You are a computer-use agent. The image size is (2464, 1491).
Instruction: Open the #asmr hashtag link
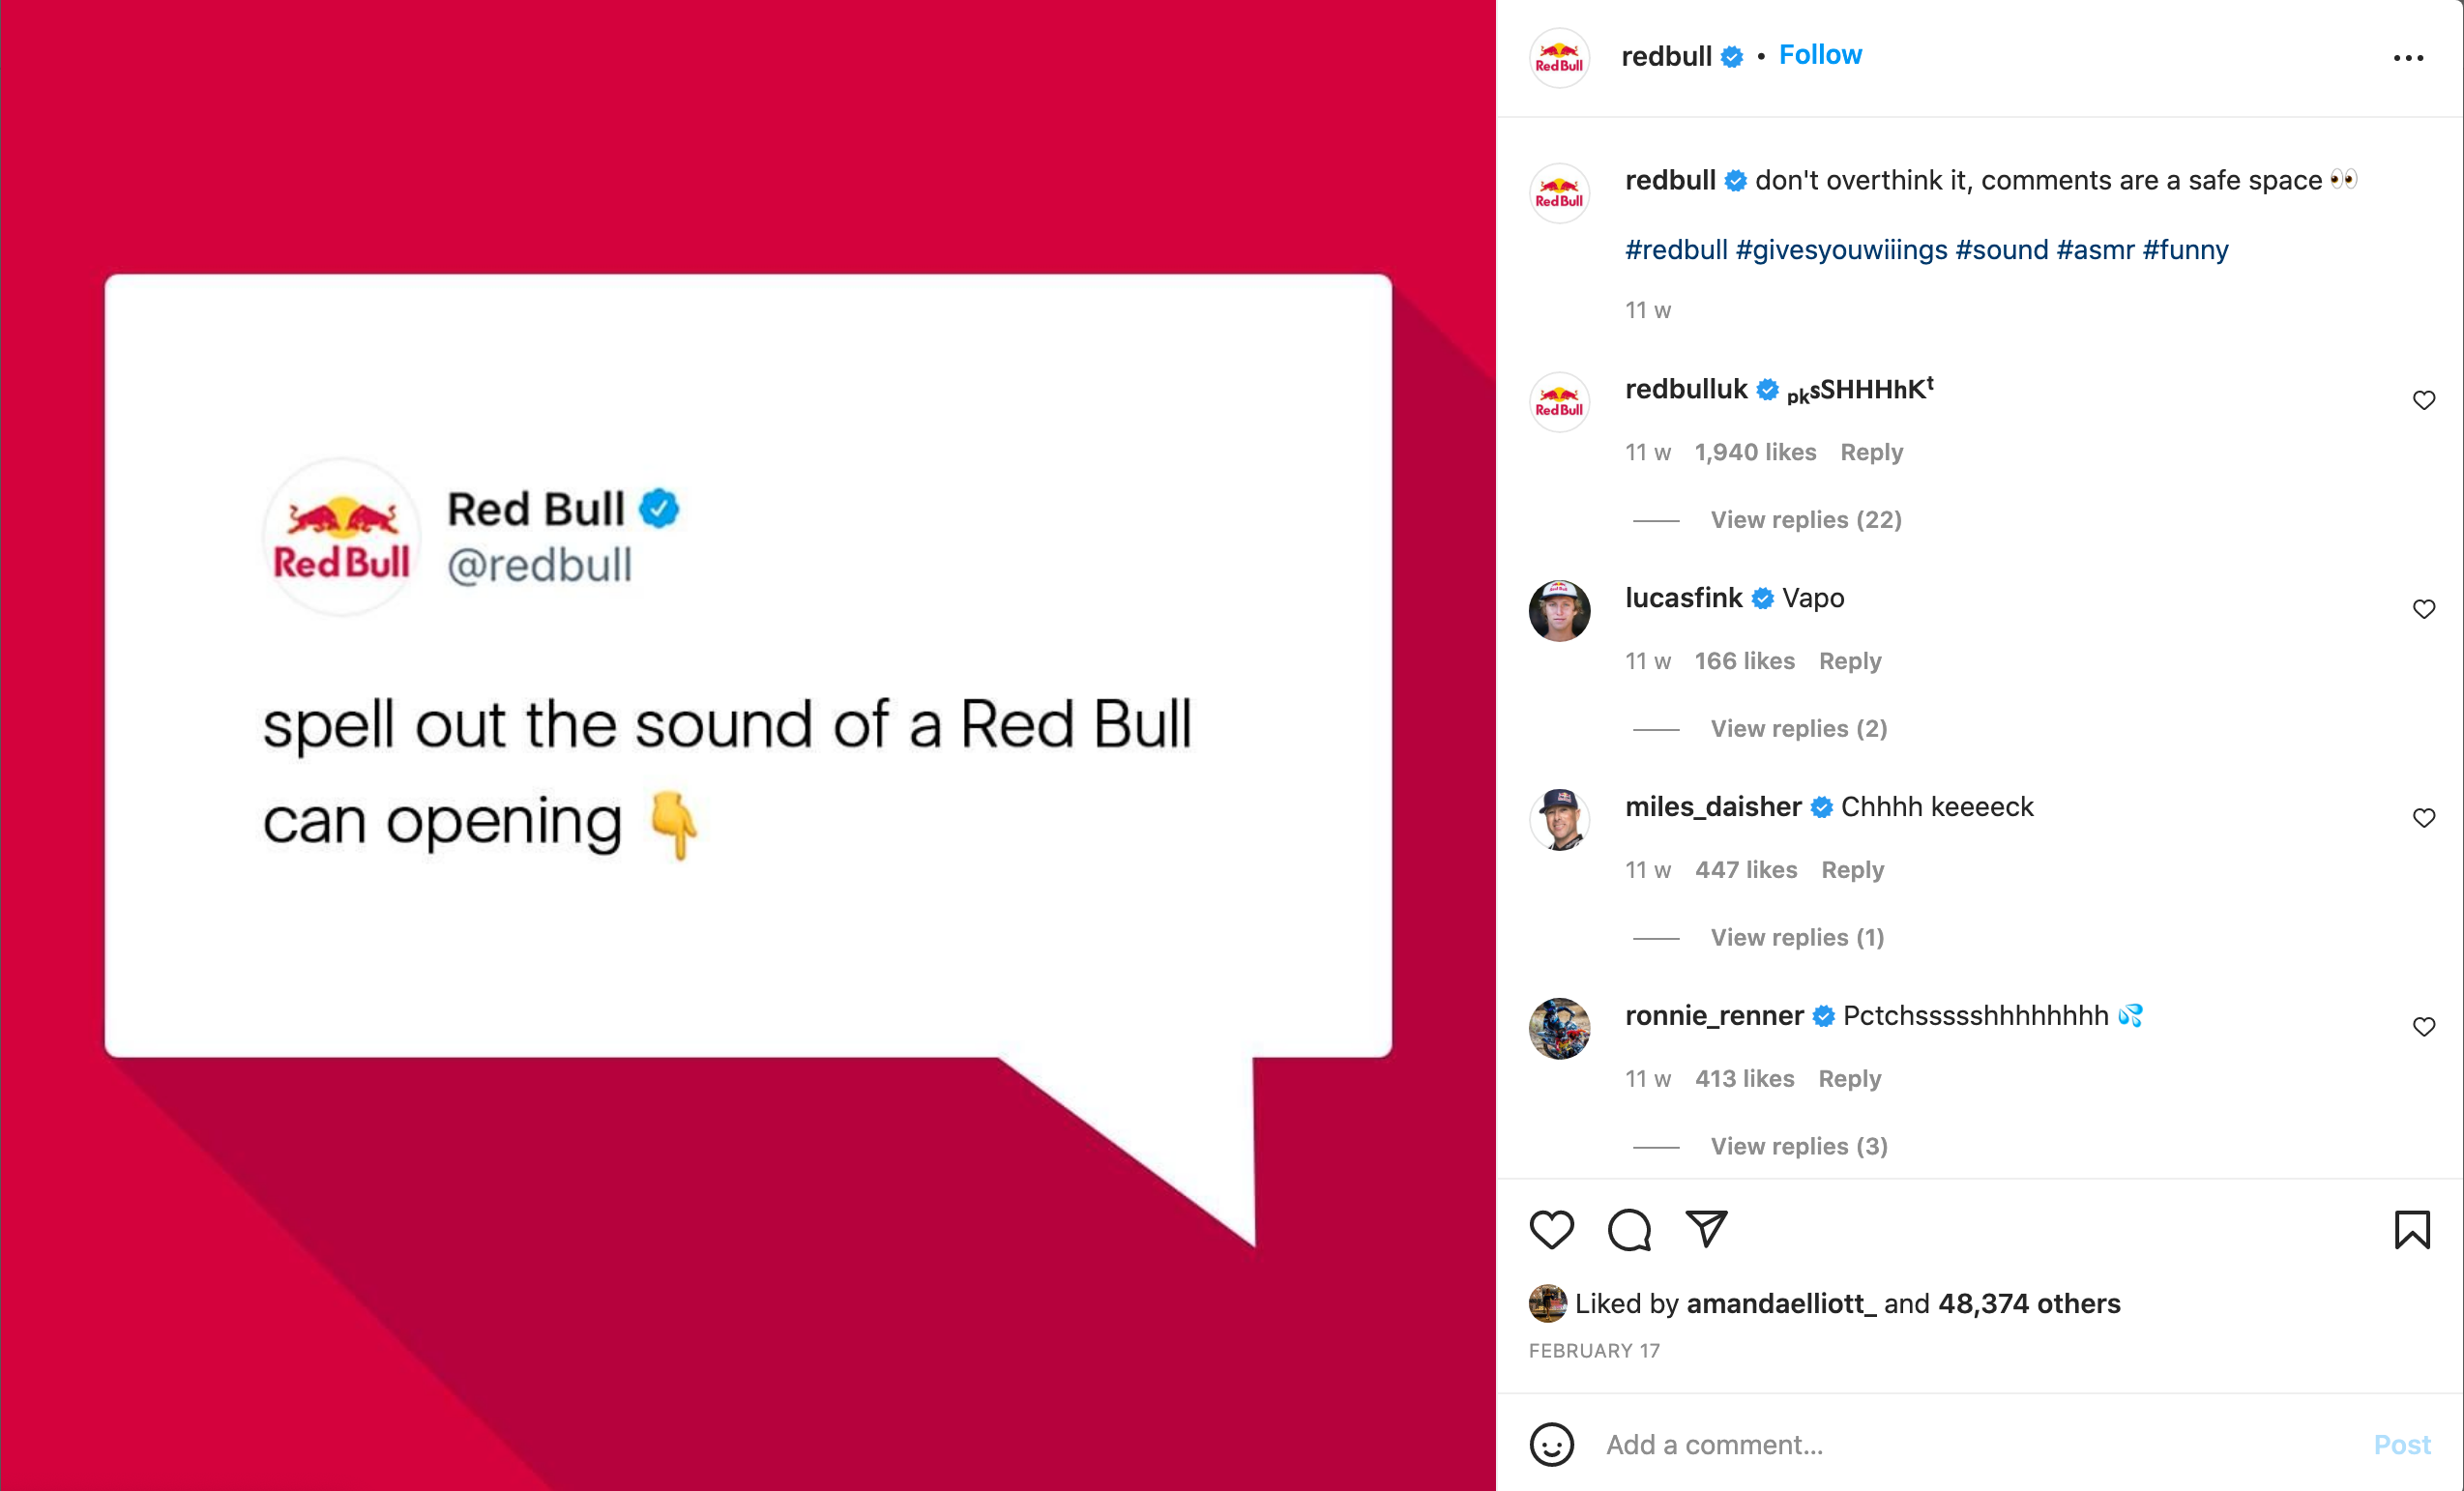tap(2095, 249)
